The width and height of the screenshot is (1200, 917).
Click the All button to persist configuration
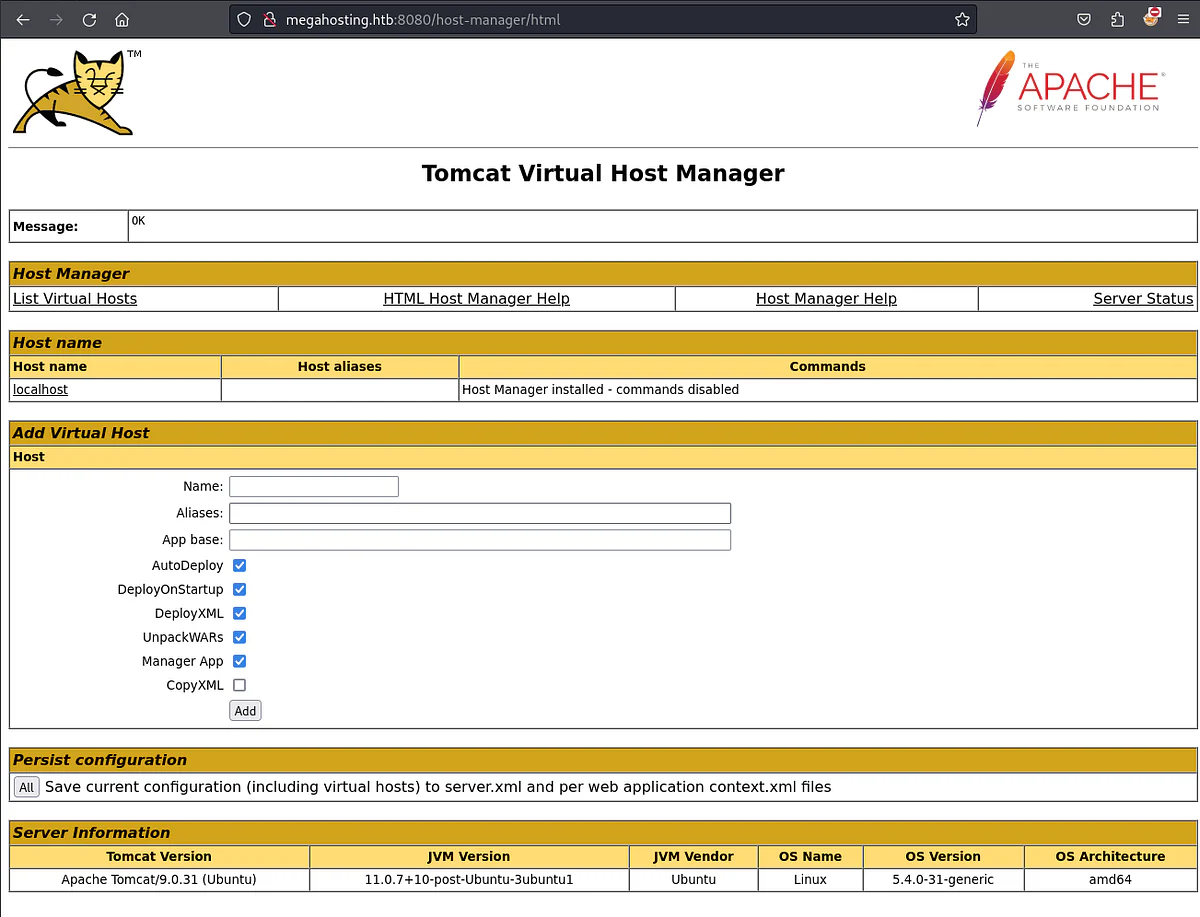26,787
